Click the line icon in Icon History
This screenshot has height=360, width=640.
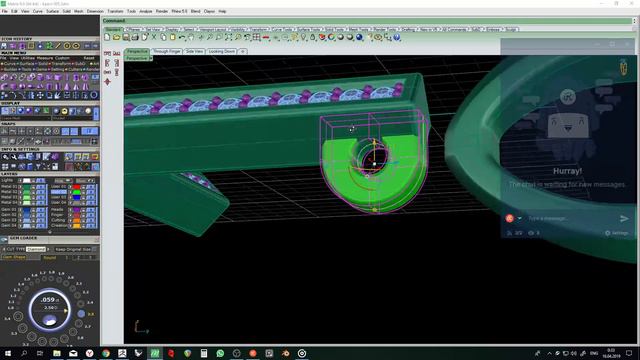click(x=58, y=46)
